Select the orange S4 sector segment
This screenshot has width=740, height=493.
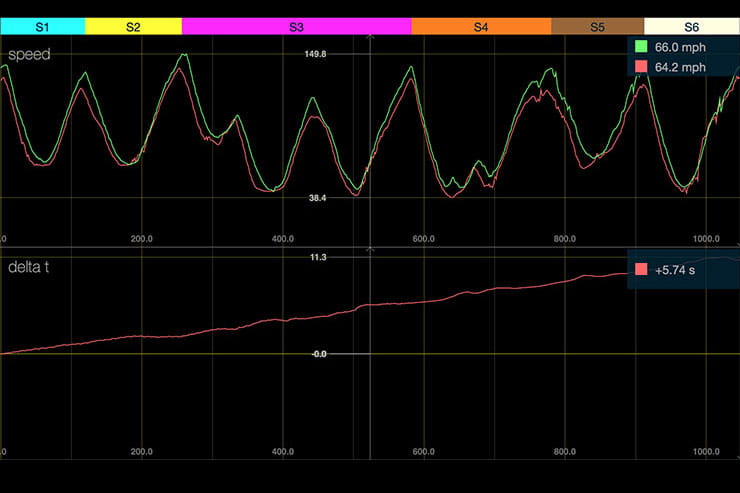(481, 27)
